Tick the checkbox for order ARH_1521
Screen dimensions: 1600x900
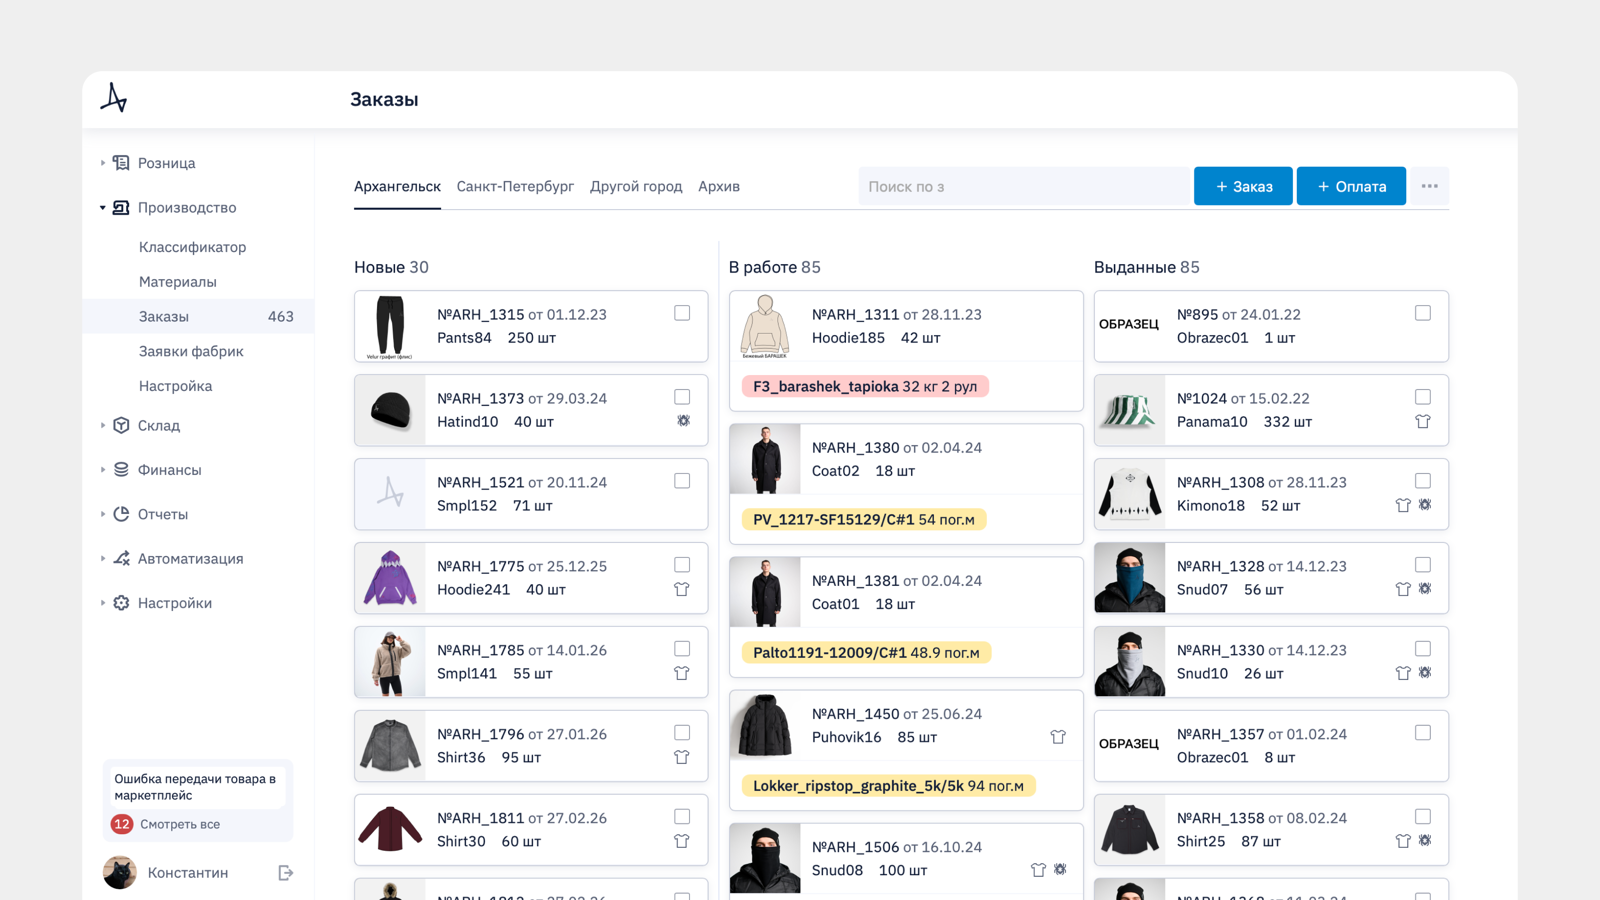[x=682, y=481]
